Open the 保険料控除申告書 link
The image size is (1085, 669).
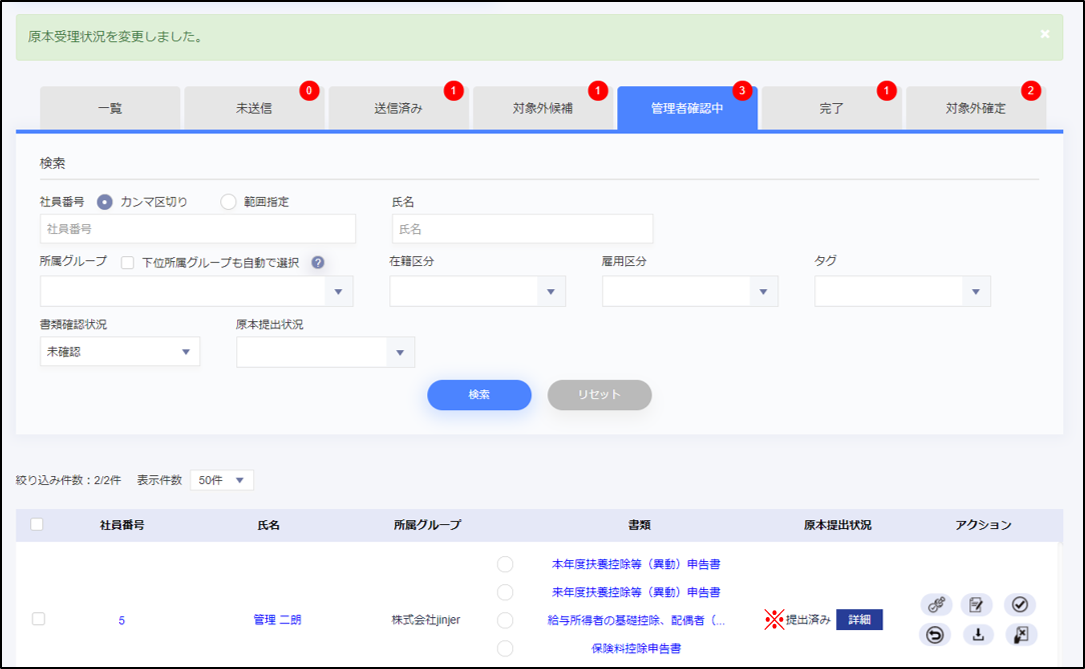click(636, 648)
